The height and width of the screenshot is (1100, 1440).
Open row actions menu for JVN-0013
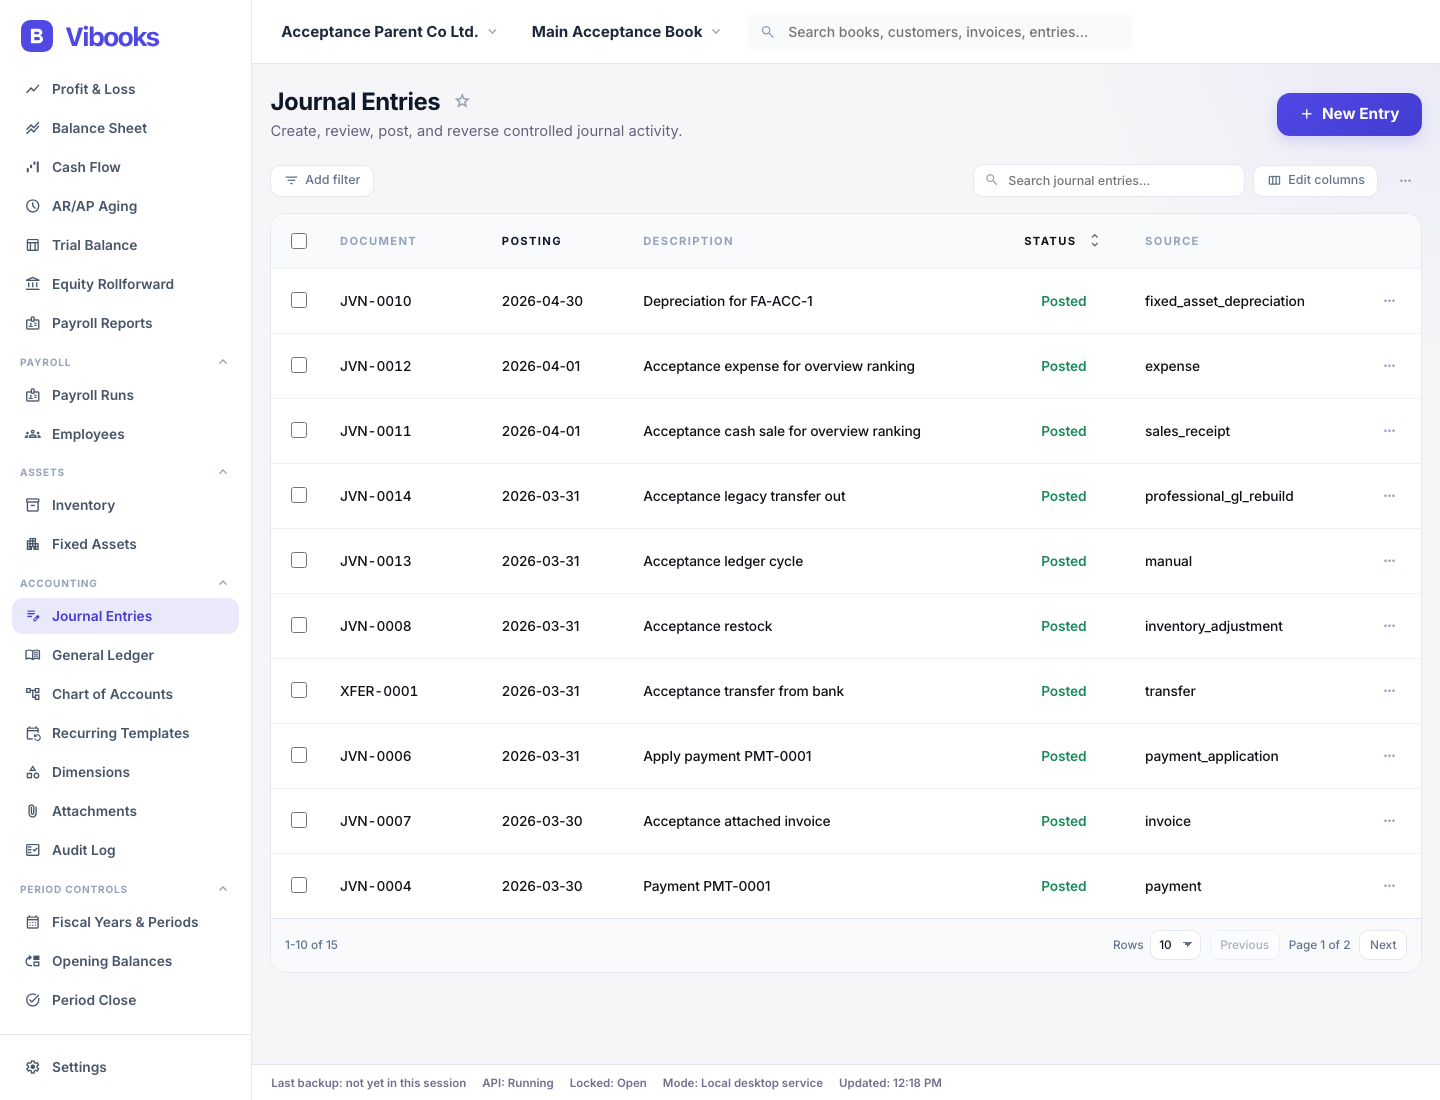click(x=1389, y=561)
